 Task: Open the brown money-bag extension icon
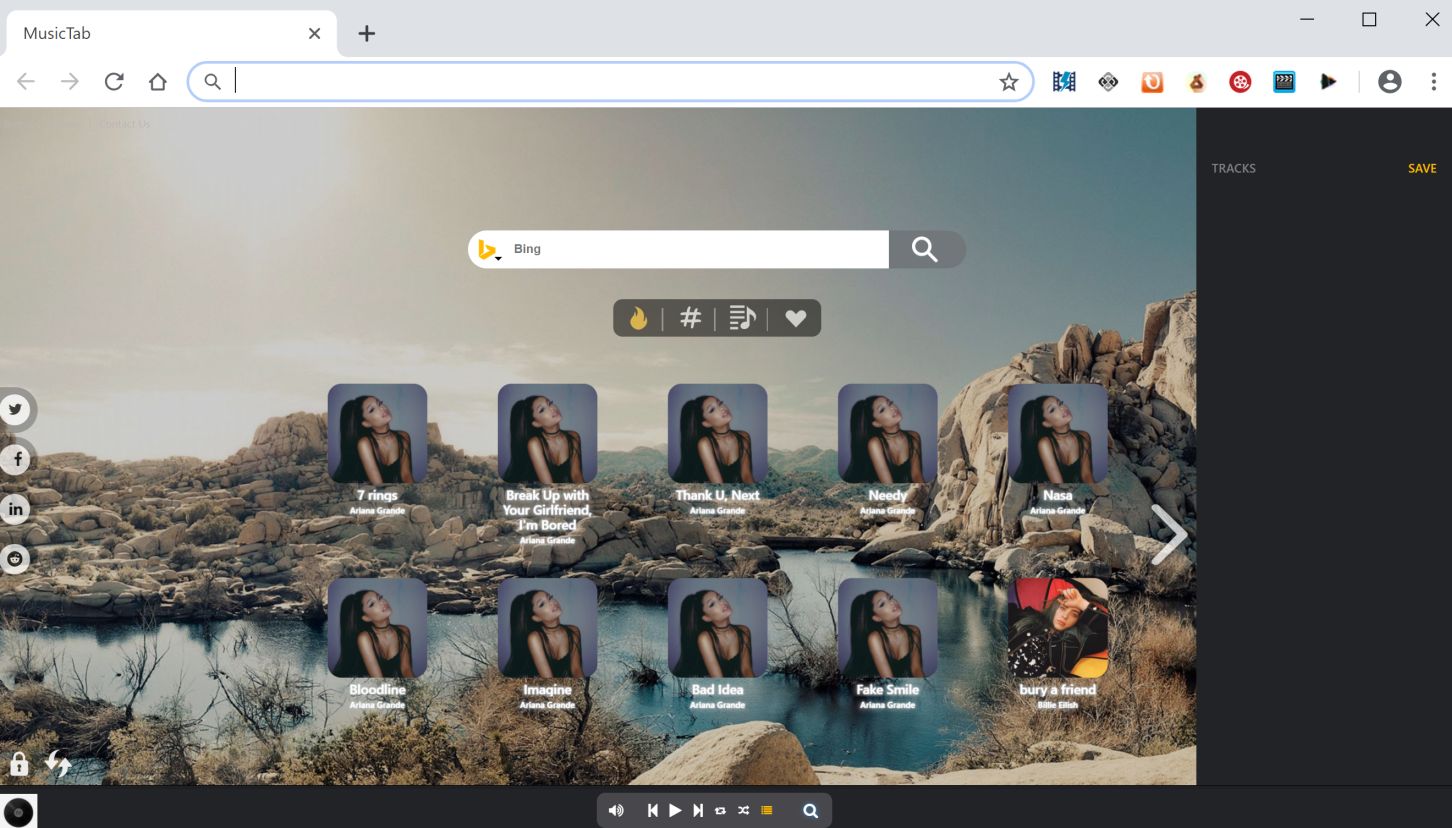1196,82
